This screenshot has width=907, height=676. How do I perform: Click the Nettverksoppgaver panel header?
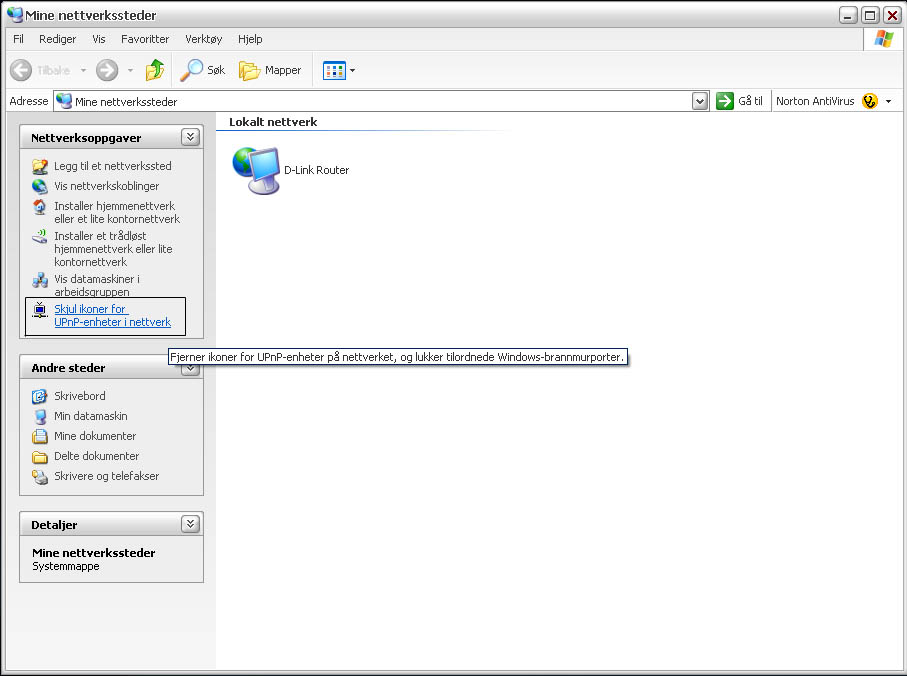(x=111, y=138)
